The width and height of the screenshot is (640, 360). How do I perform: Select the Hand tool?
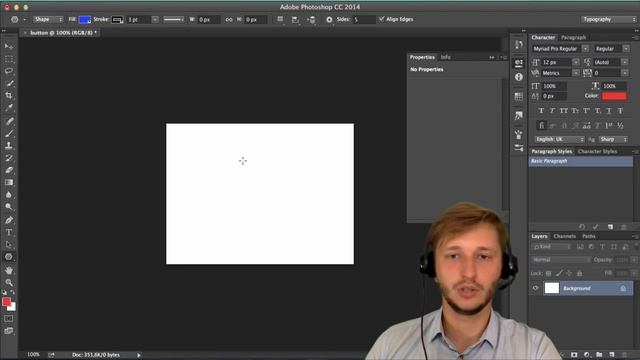(x=9, y=270)
